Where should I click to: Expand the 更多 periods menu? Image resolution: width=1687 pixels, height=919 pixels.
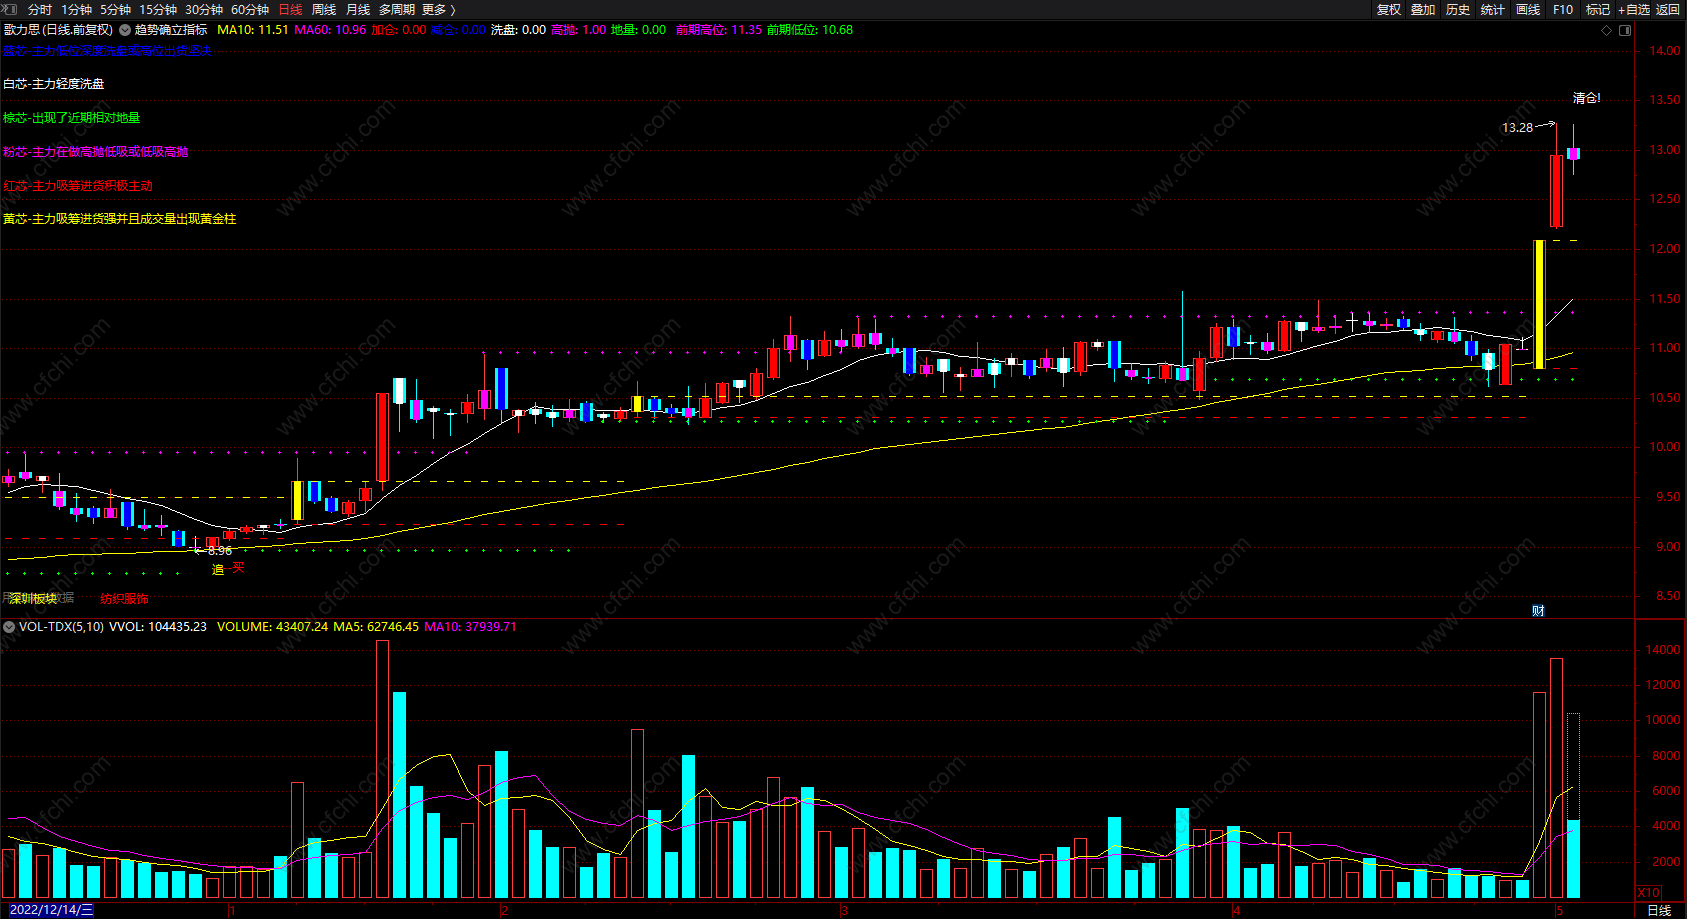[x=438, y=9]
